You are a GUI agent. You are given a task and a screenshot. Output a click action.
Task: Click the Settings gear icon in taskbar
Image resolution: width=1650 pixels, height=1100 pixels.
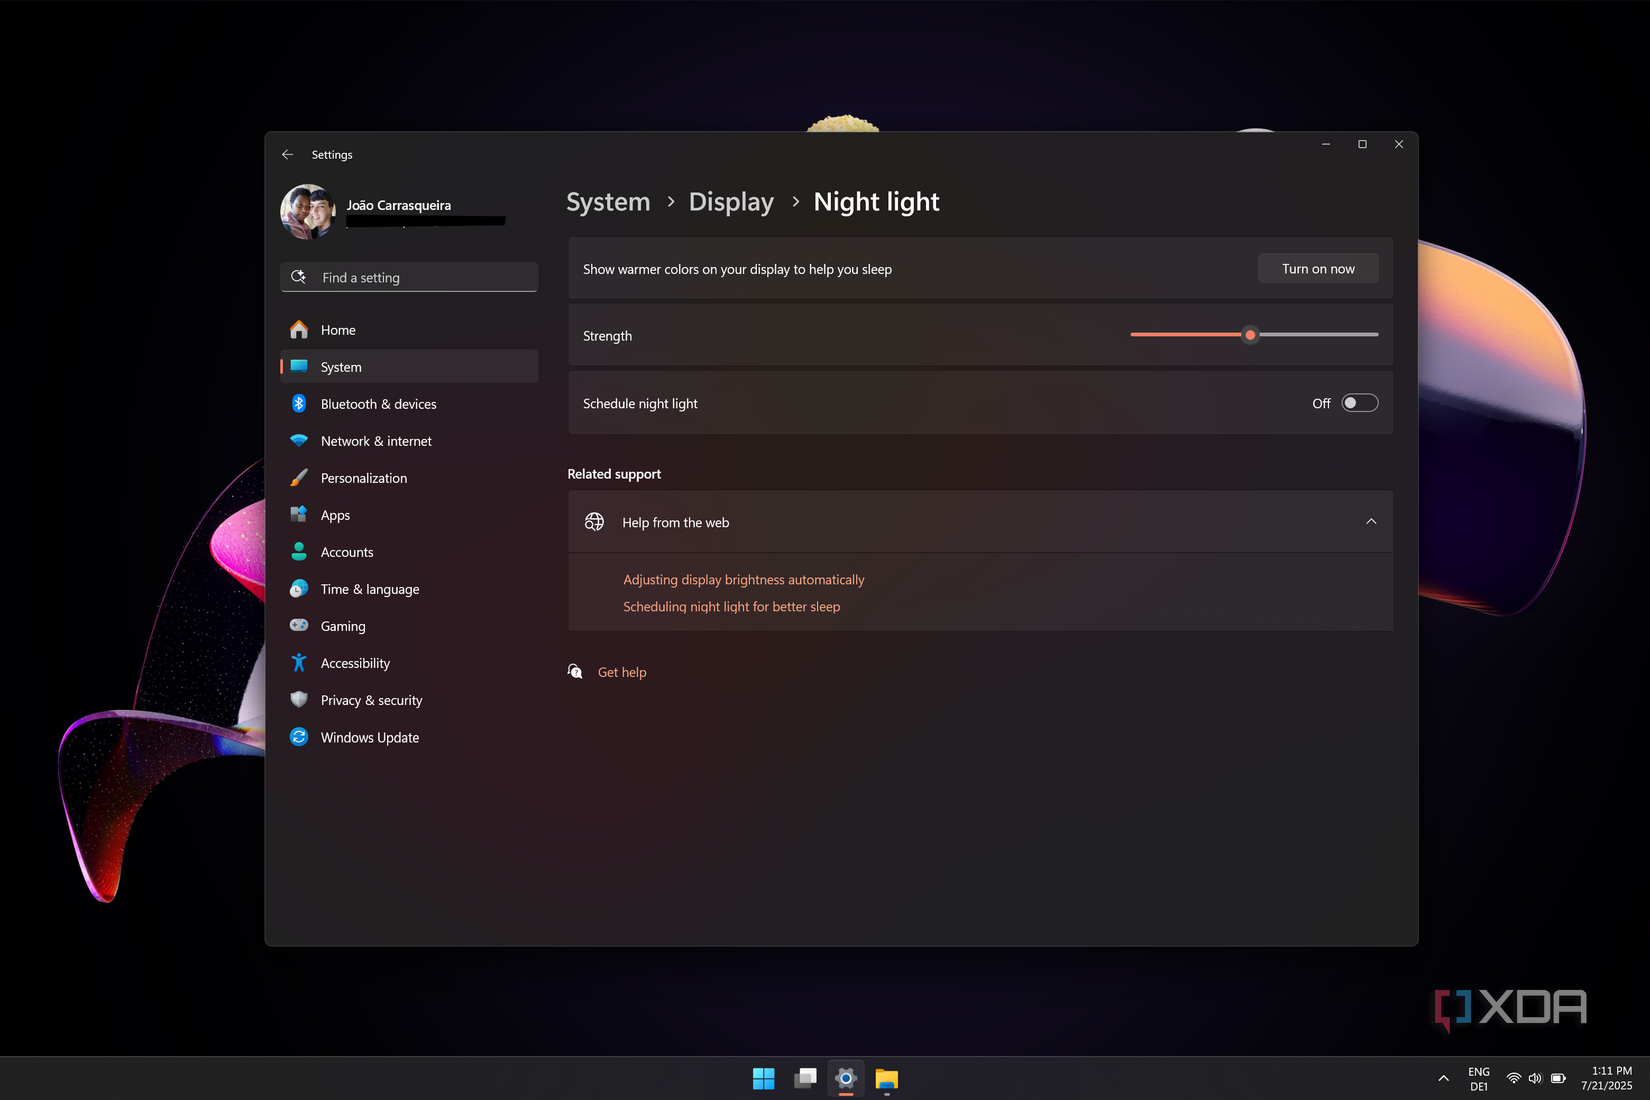[x=846, y=1078]
